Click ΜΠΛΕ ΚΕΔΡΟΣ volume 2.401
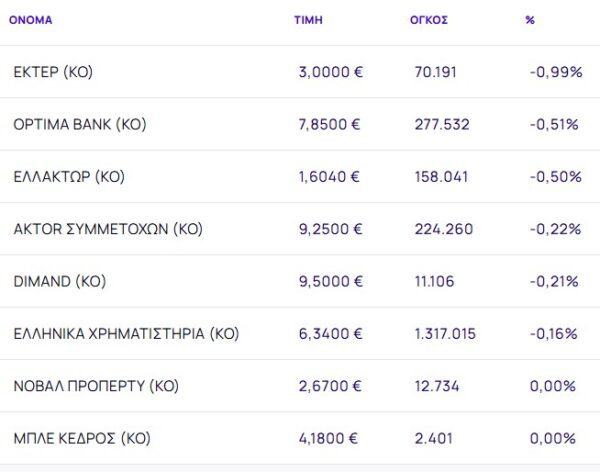 click(433, 438)
